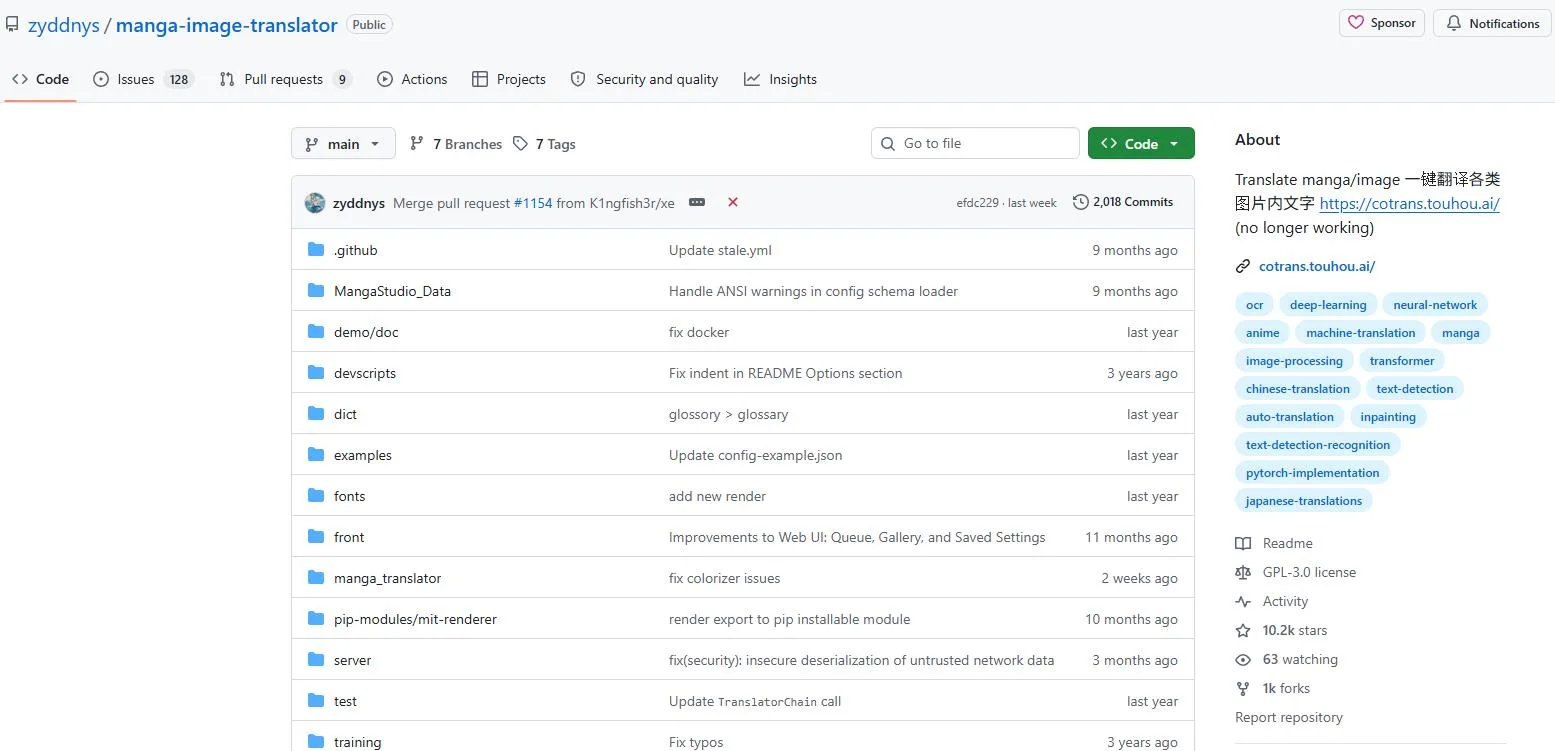Open the https://cotrans.touhou.ai/ description link

[x=1410, y=203]
